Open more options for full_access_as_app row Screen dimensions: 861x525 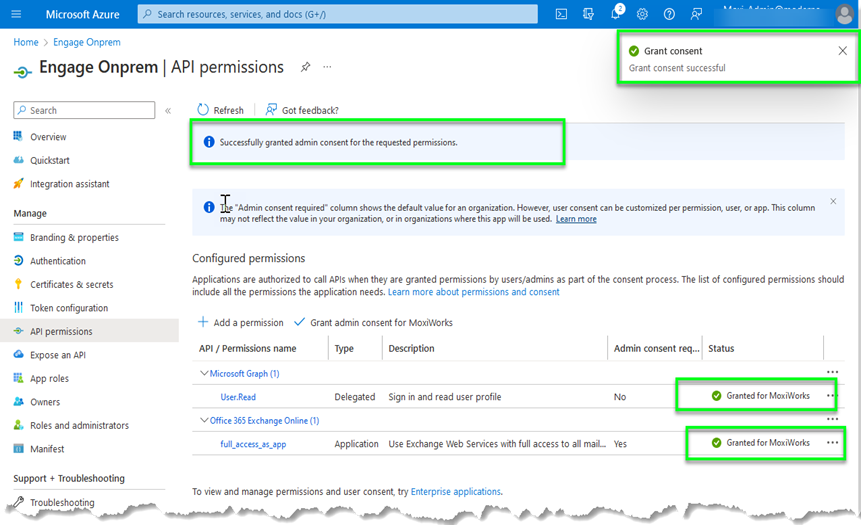click(832, 443)
